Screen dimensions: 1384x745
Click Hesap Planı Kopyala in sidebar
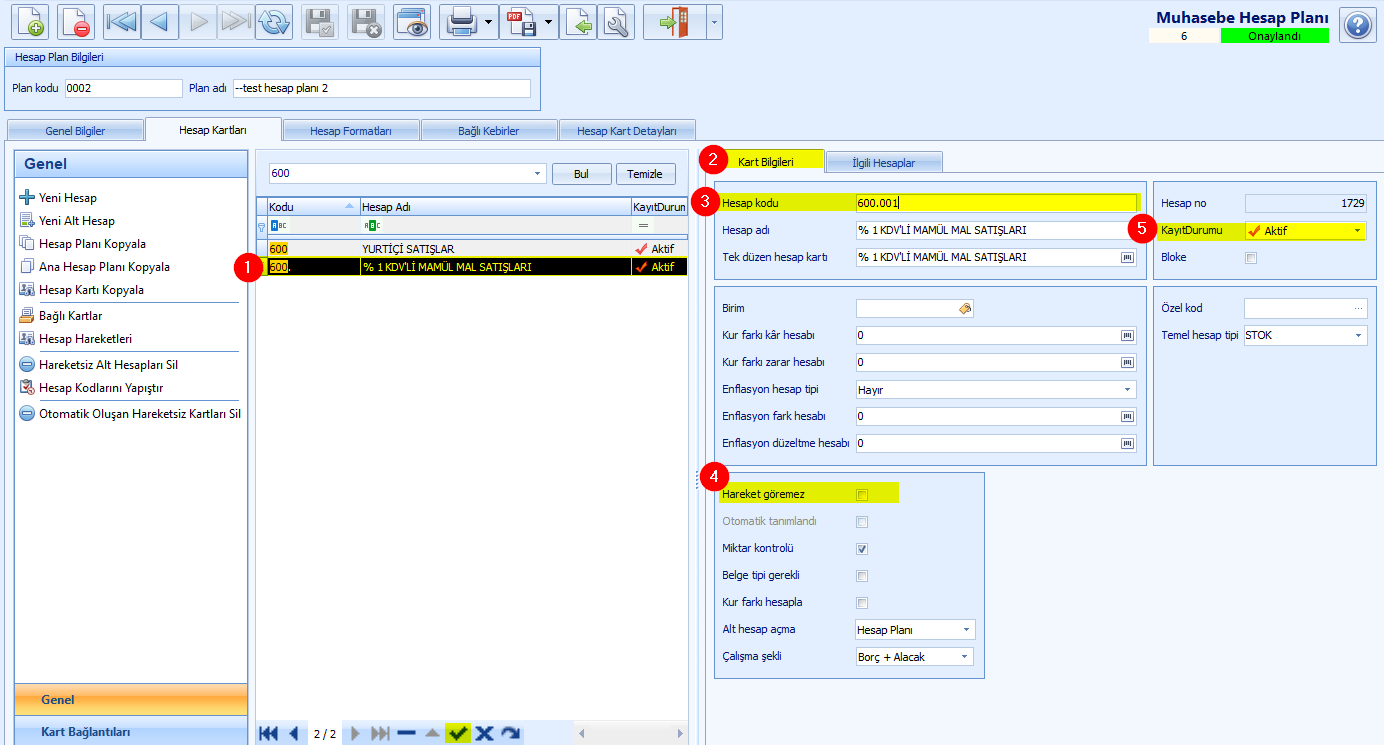click(x=92, y=244)
